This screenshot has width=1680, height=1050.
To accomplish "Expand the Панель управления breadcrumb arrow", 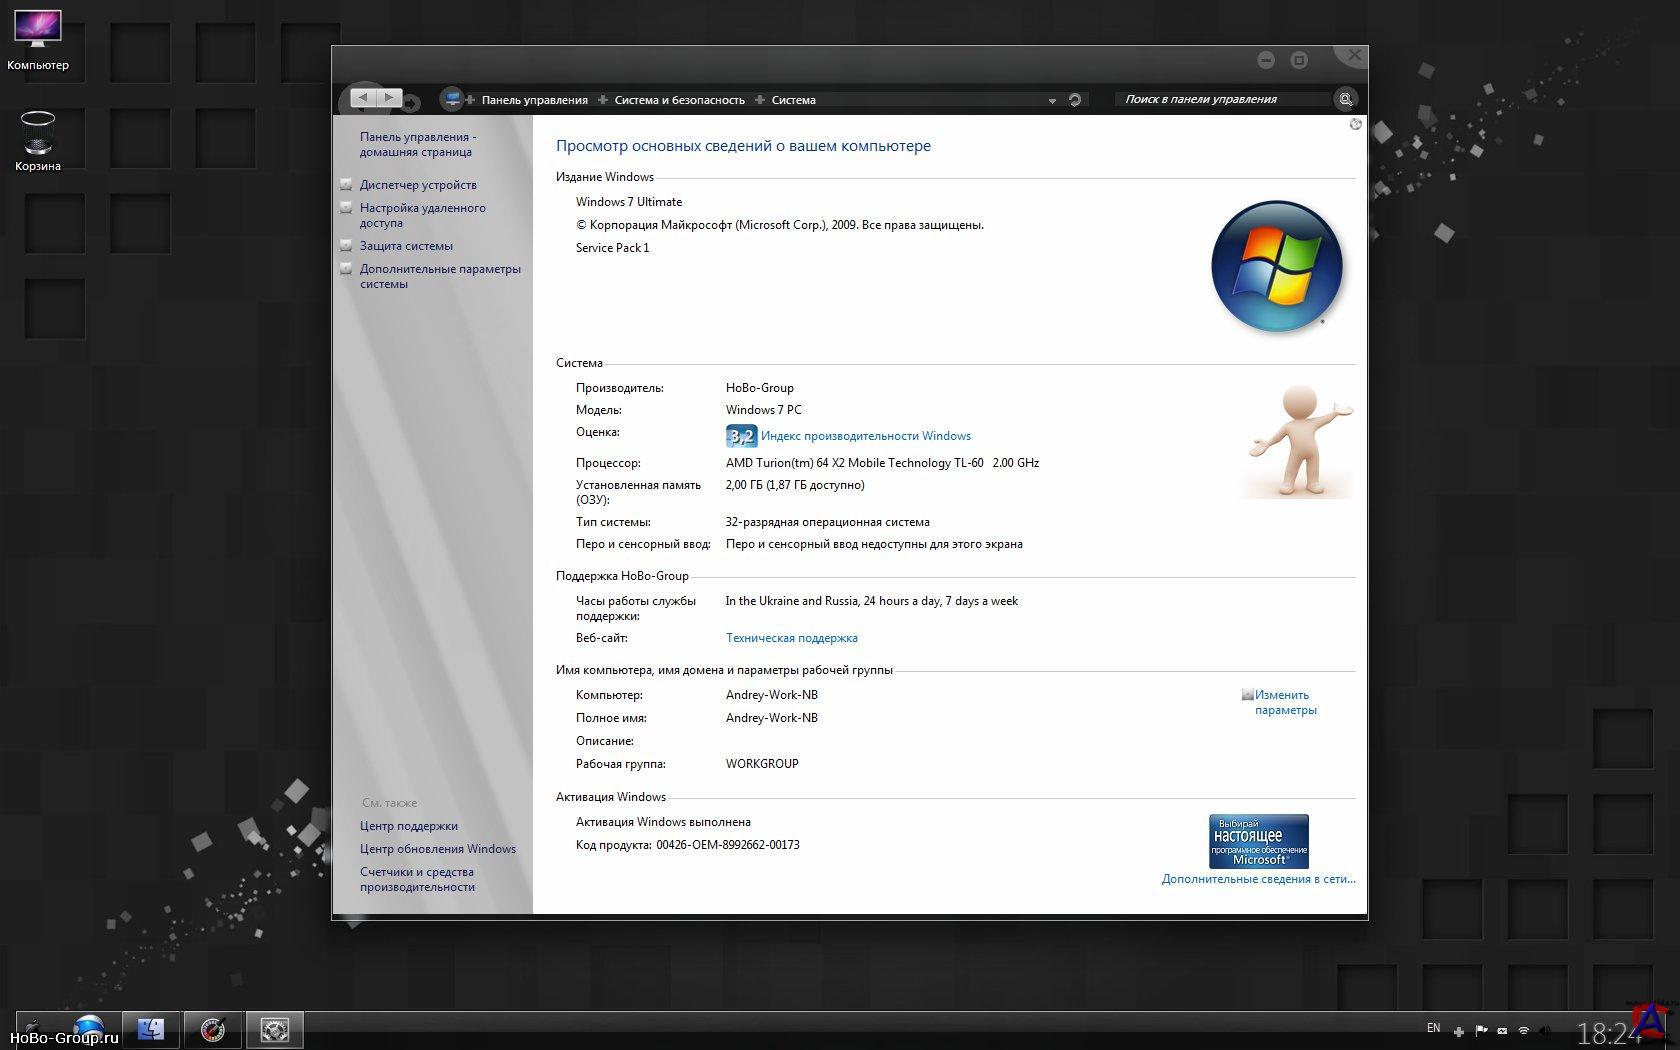I will click(x=602, y=100).
